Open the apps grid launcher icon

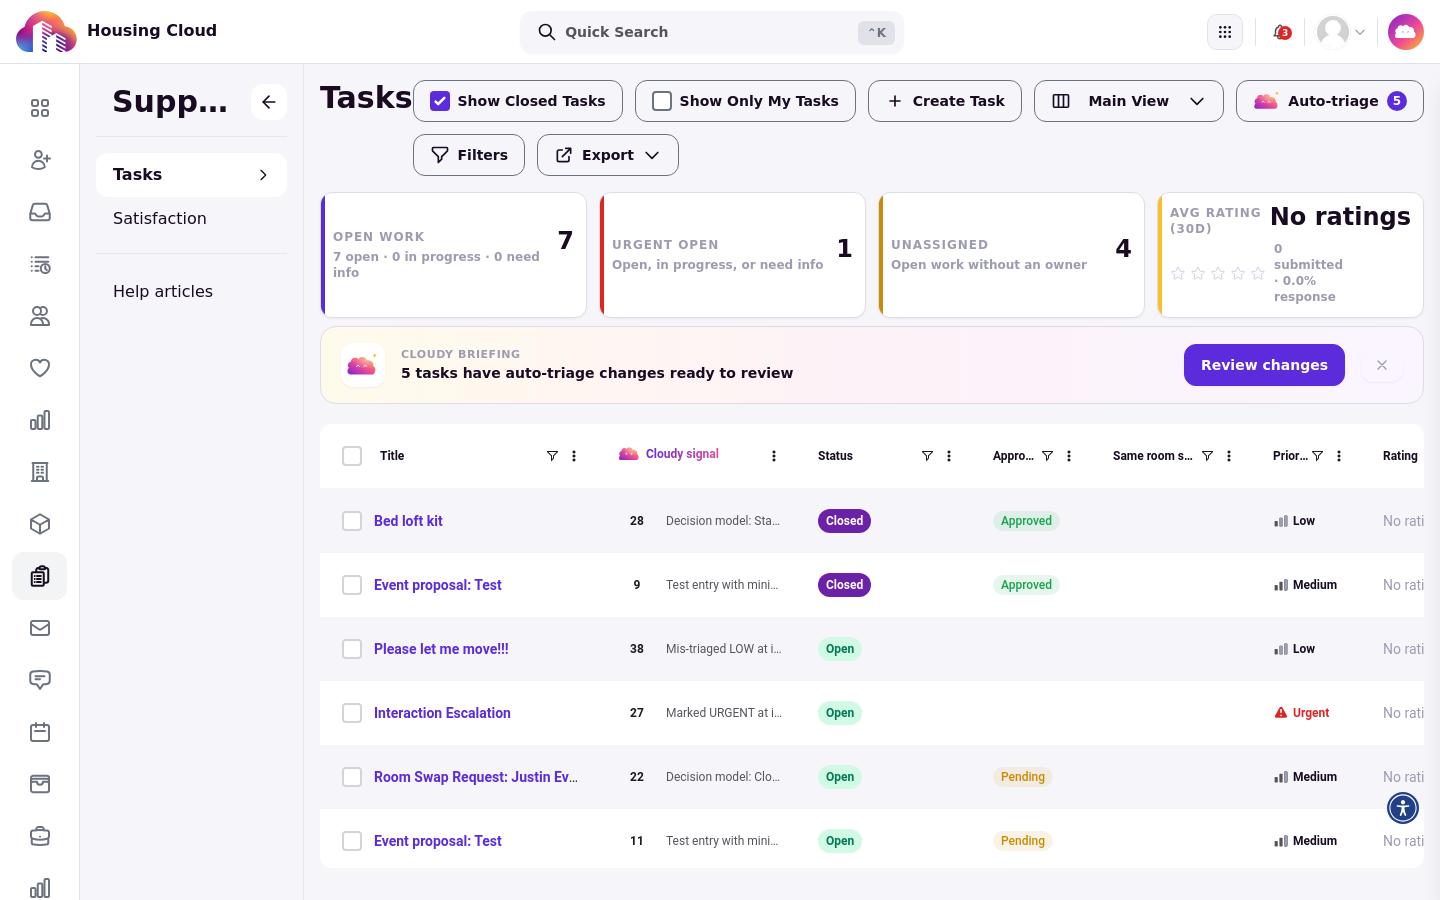[1225, 32]
